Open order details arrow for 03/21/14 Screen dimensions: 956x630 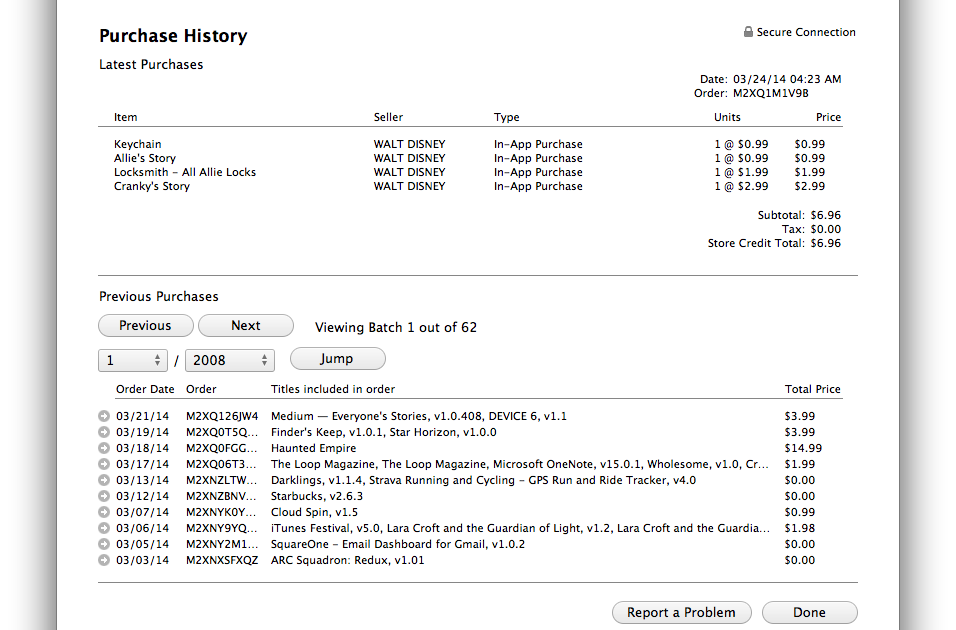pos(104,416)
